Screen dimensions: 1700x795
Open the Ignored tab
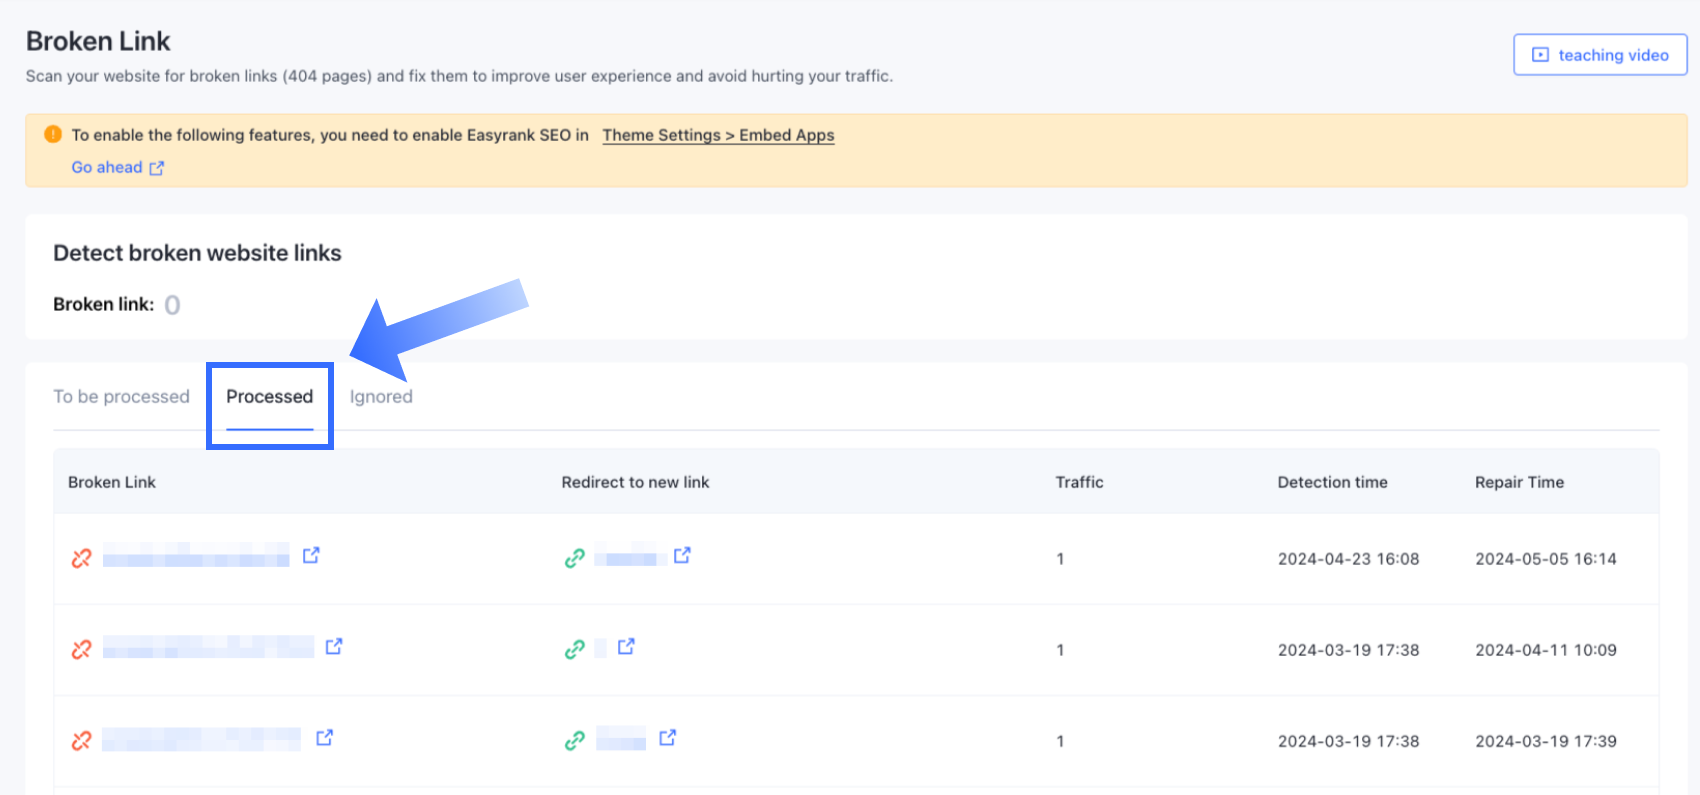381,397
